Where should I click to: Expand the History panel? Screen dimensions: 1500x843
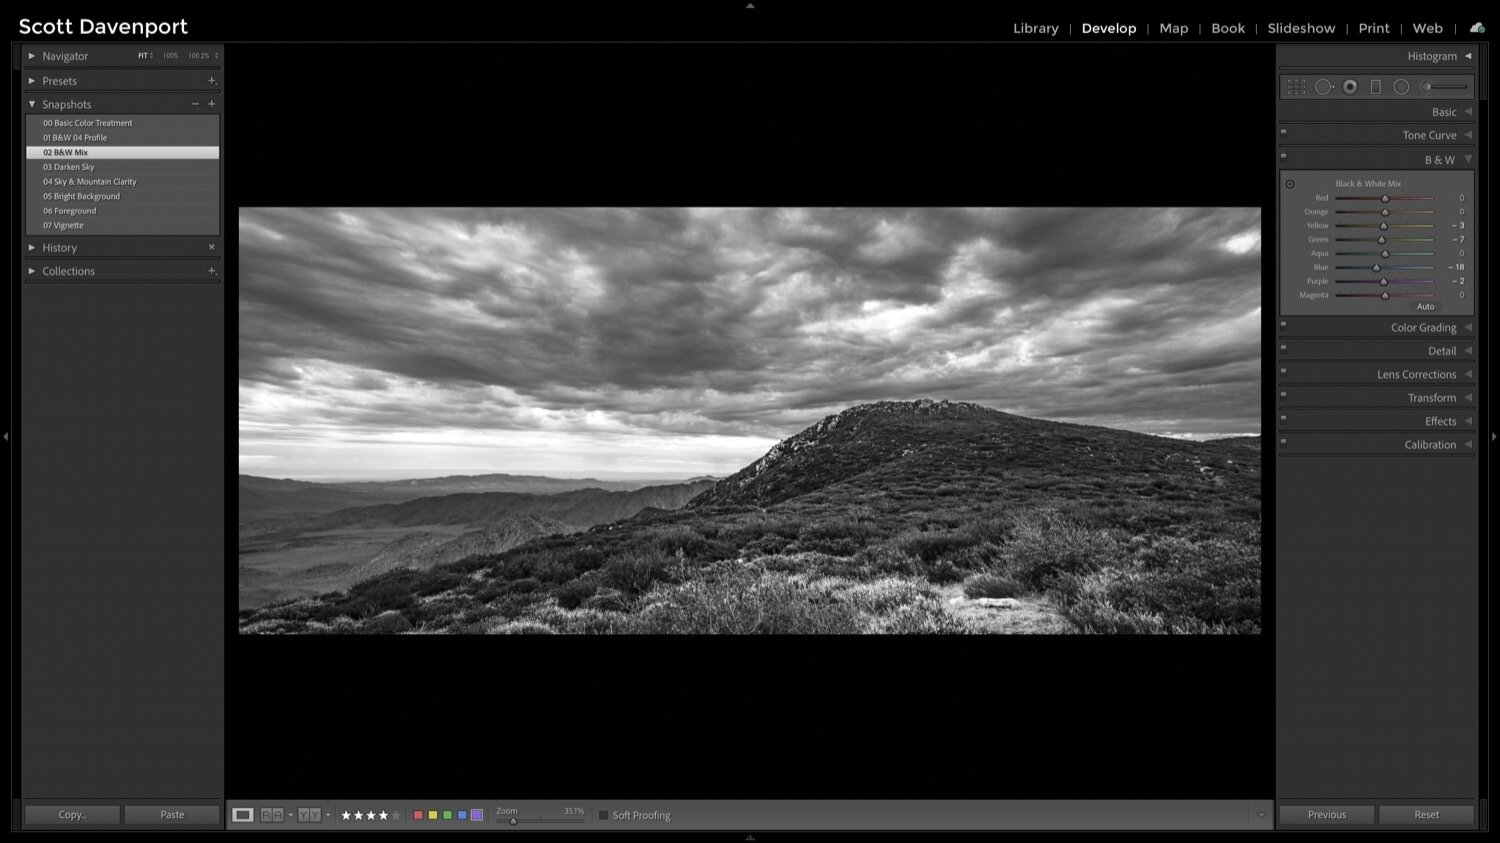[32, 247]
